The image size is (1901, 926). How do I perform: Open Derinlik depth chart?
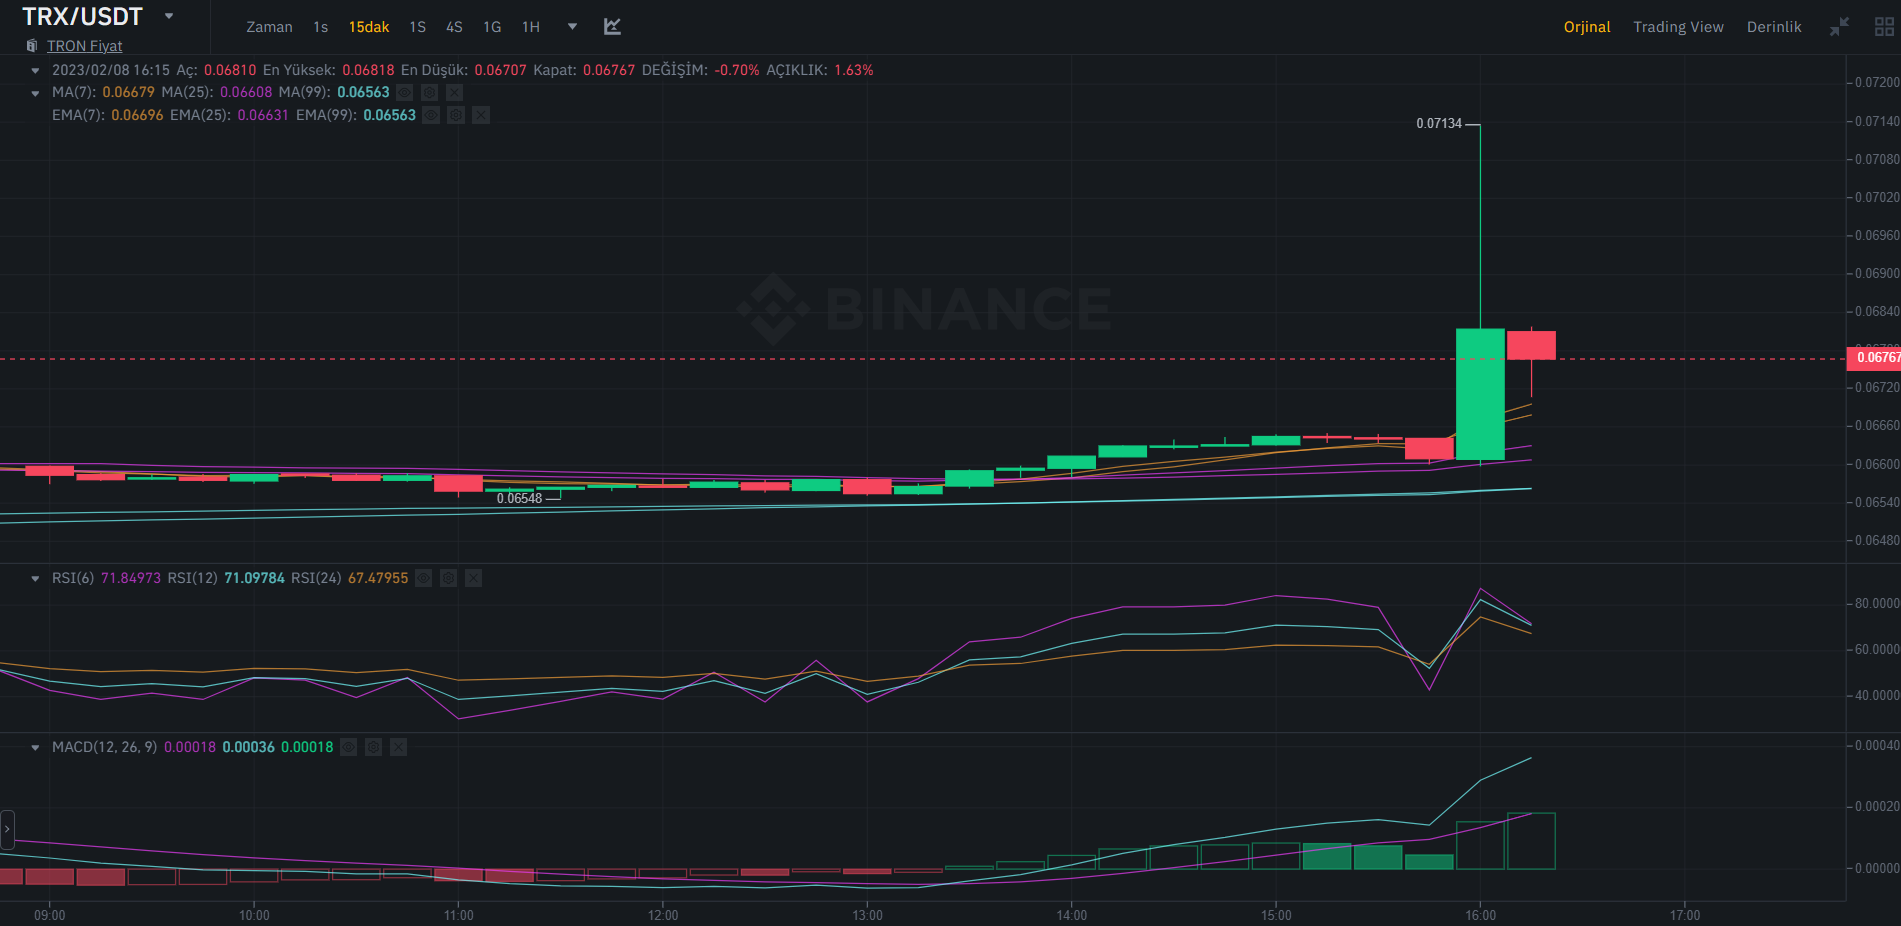[1774, 27]
